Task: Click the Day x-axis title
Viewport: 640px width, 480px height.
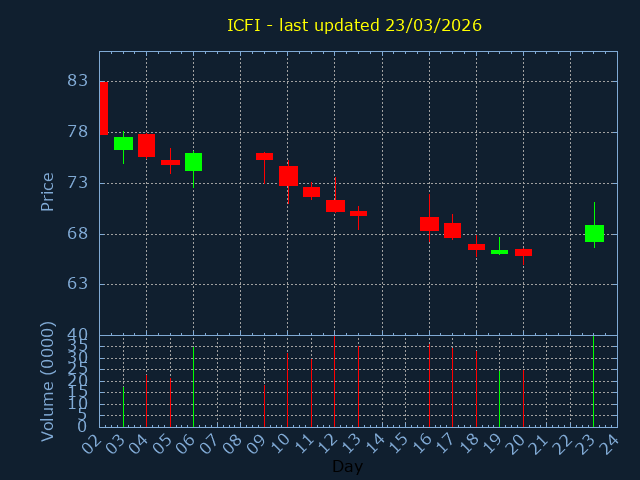Action: click(347, 467)
